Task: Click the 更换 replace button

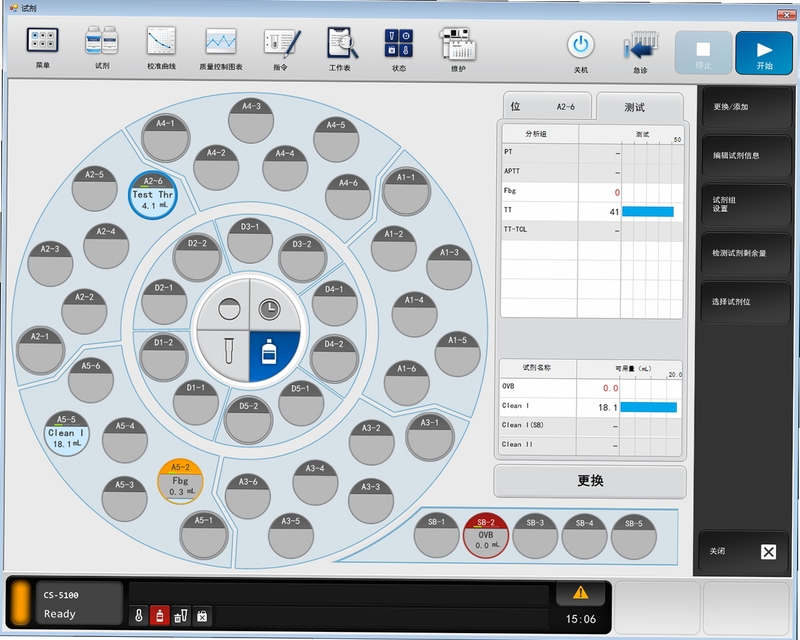Action: point(590,481)
